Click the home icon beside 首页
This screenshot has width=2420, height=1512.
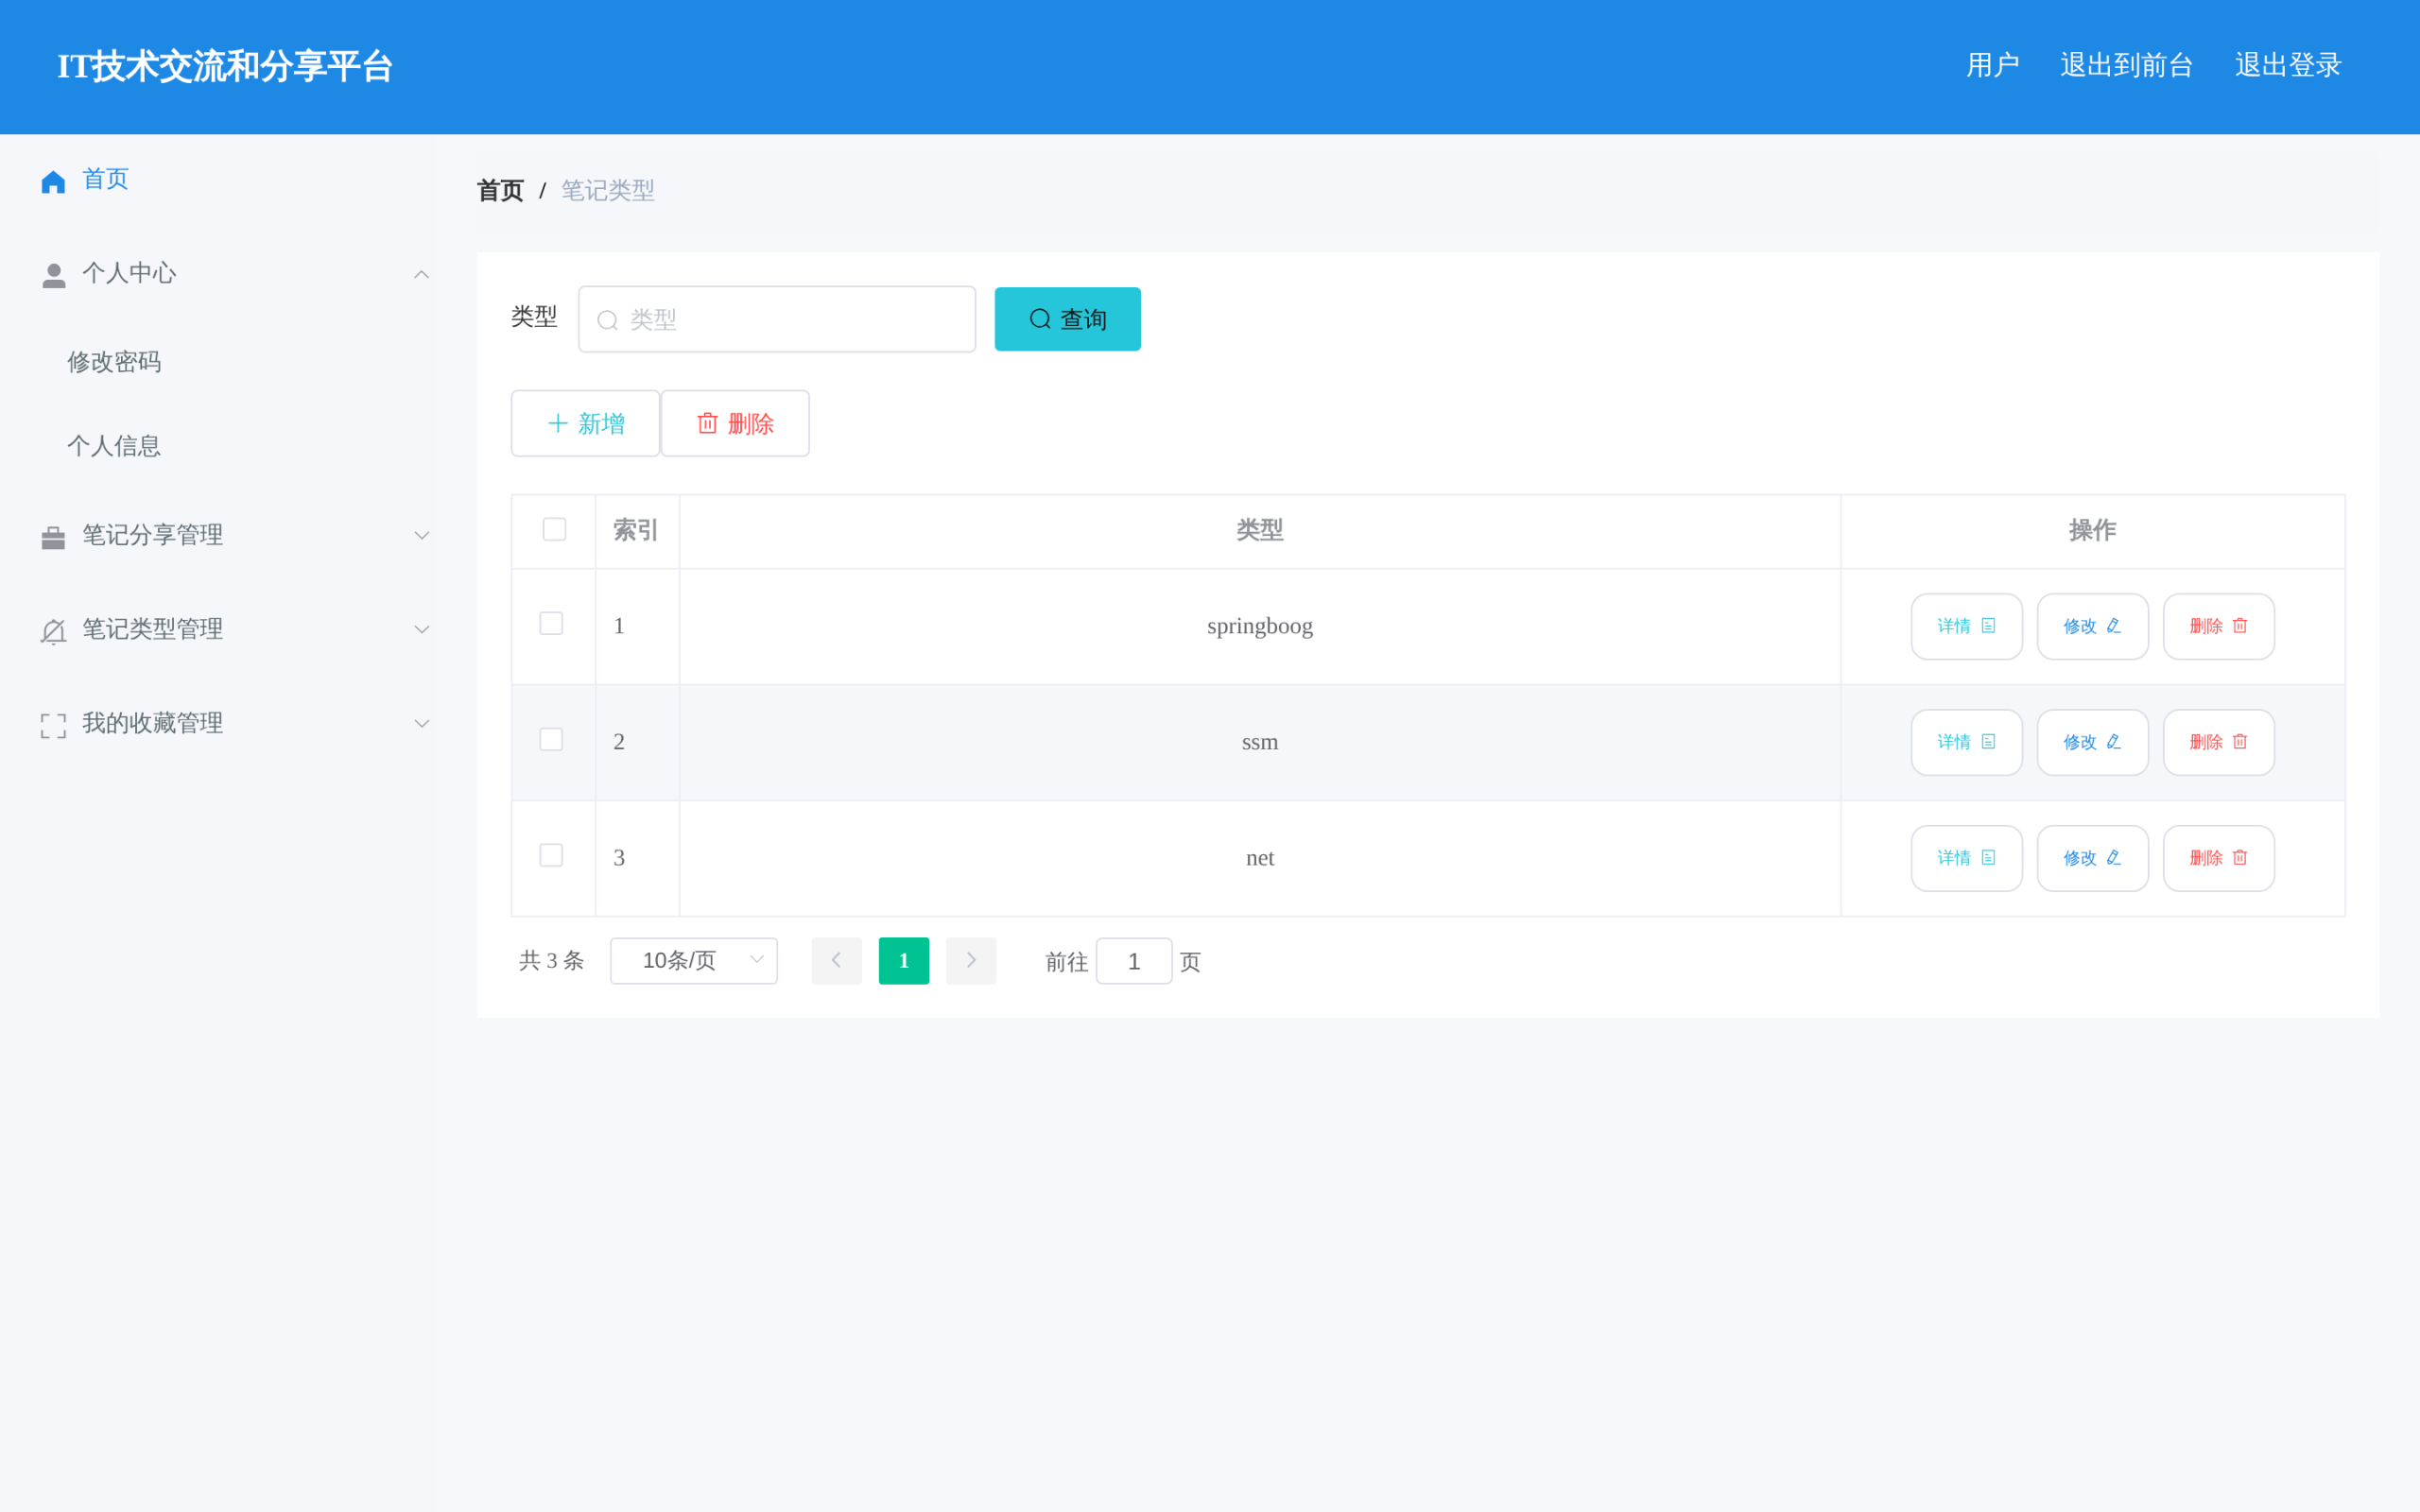click(53, 181)
